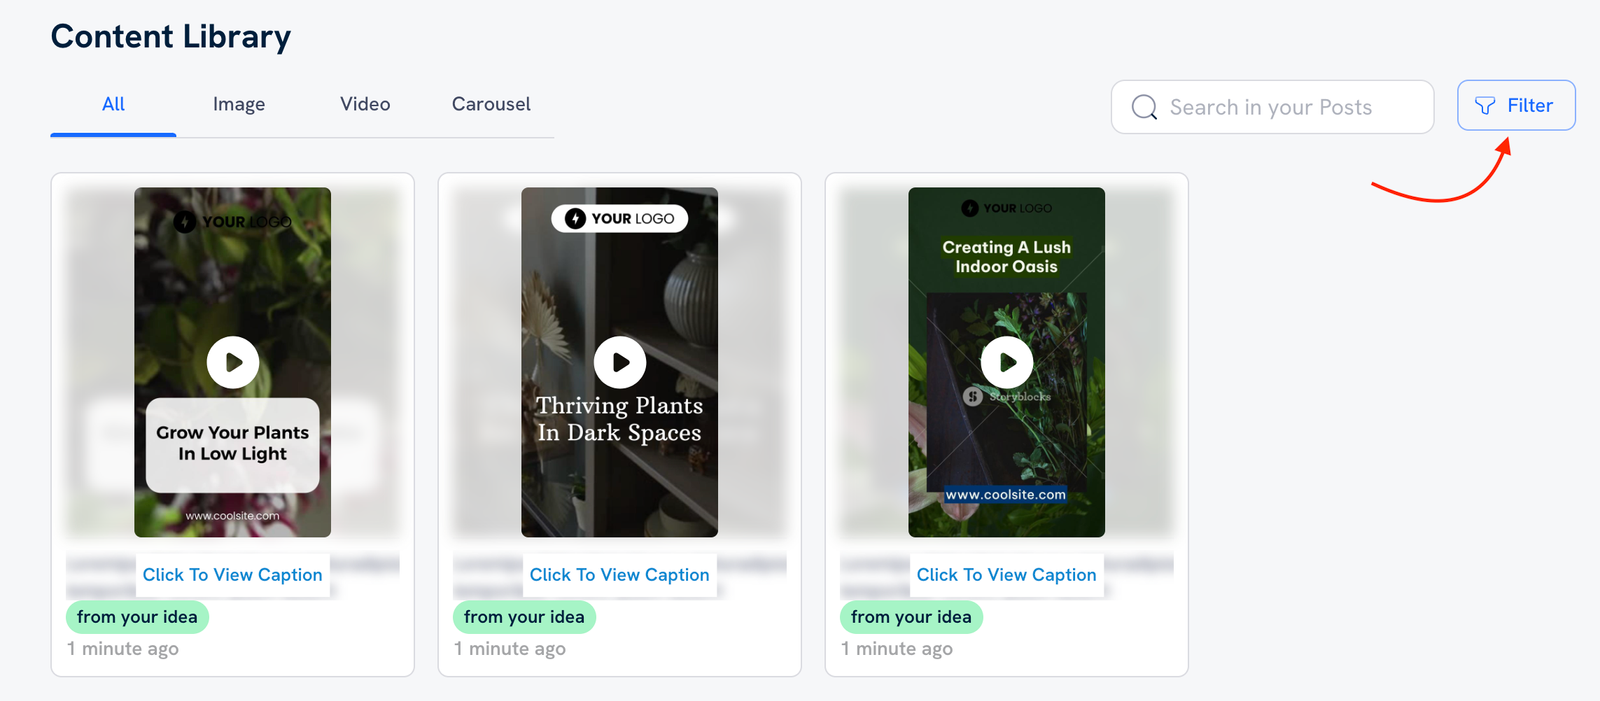Click the lightning bolt logo on the first video
This screenshot has height=701, width=1600.
tap(184, 221)
